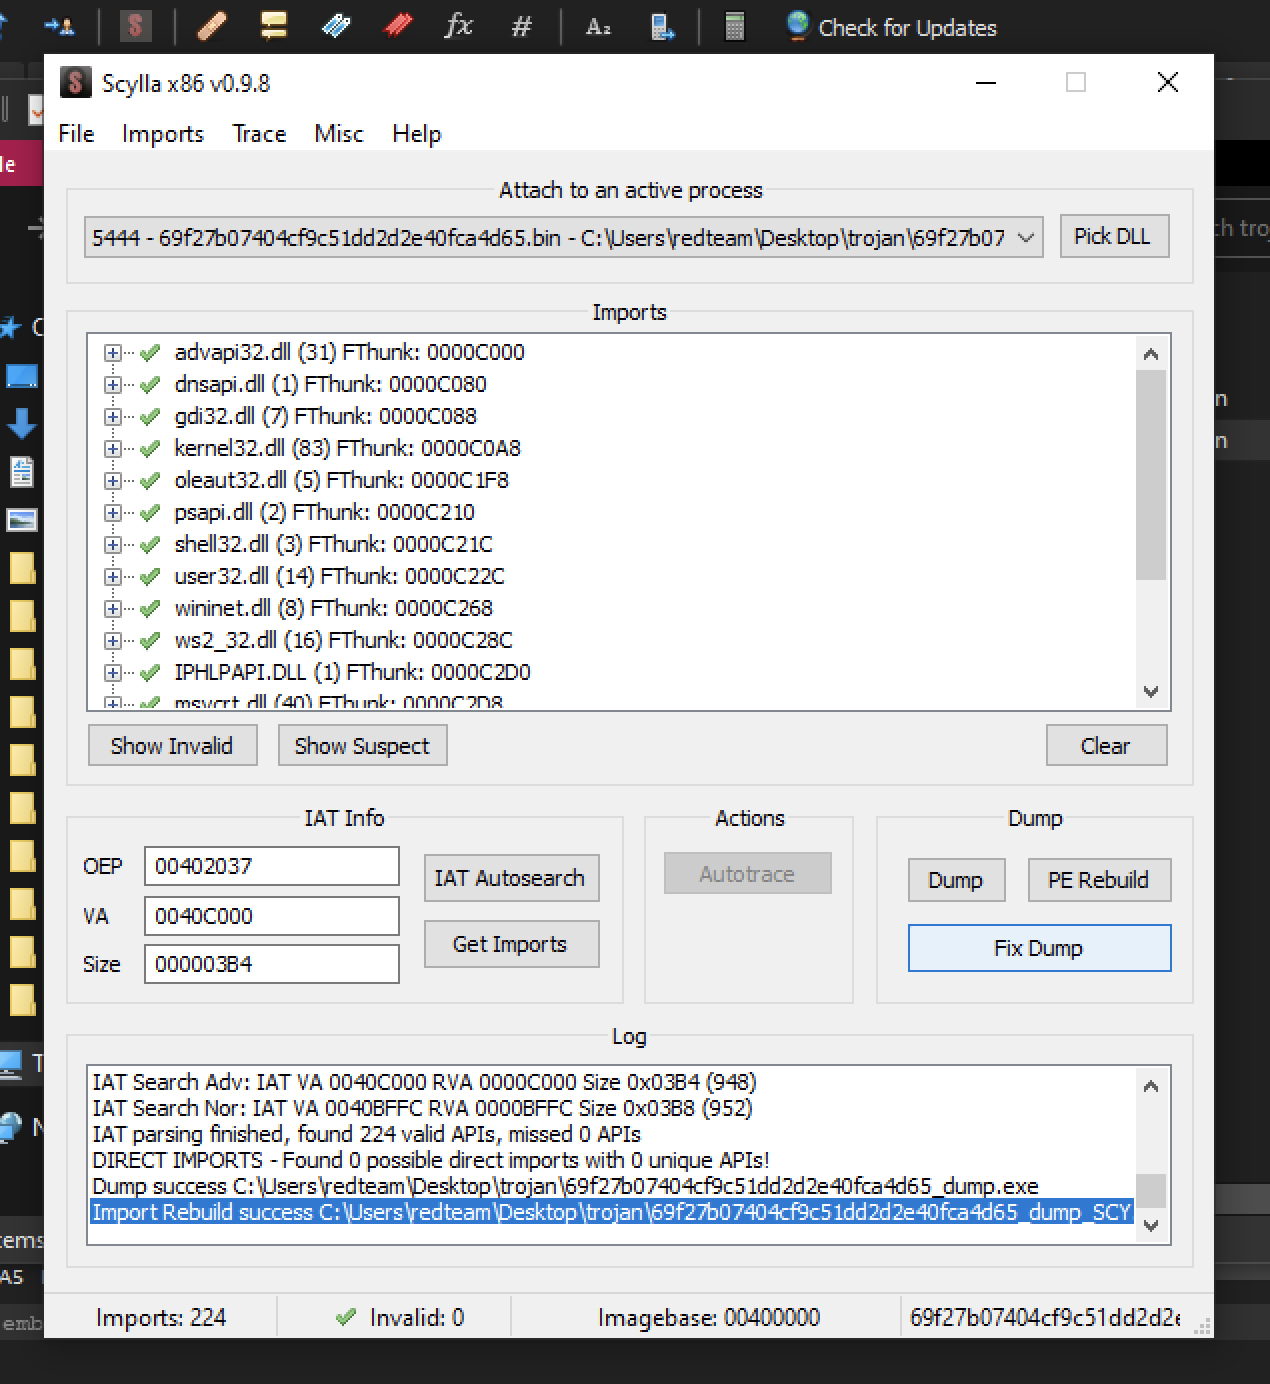Viewport: 1270px width, 1384px height.
Task: Open the Variables hash icon
Action: pyautogui.click(x=521, y=27)
